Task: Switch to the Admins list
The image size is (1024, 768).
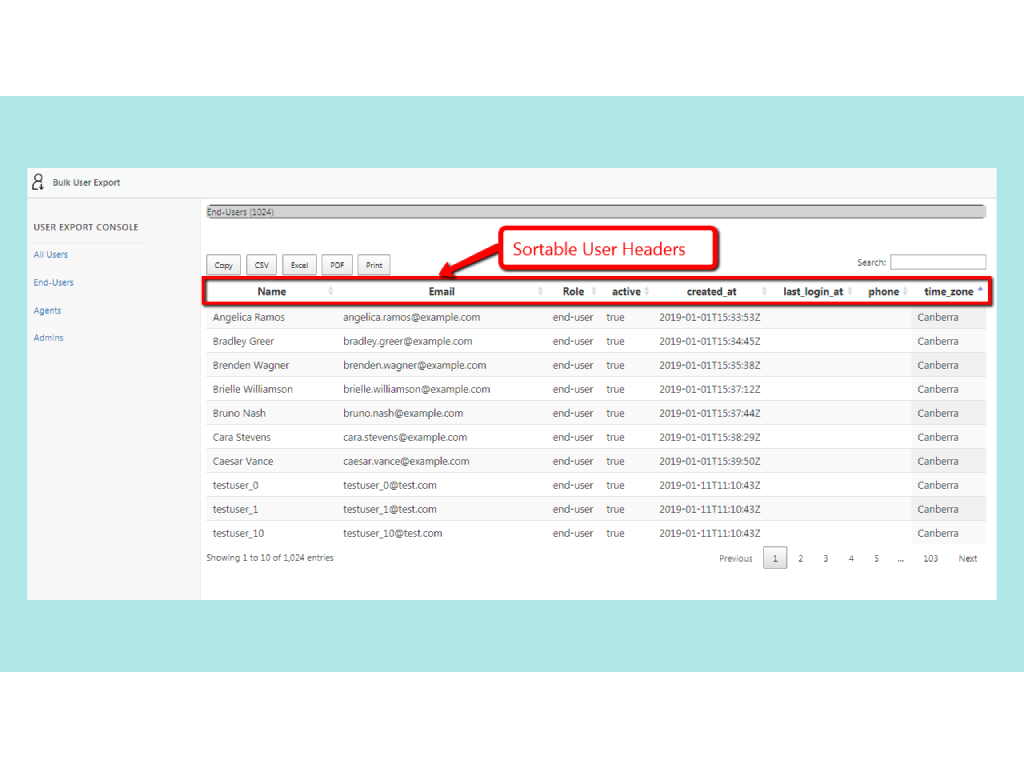Action: coord(49,338)
